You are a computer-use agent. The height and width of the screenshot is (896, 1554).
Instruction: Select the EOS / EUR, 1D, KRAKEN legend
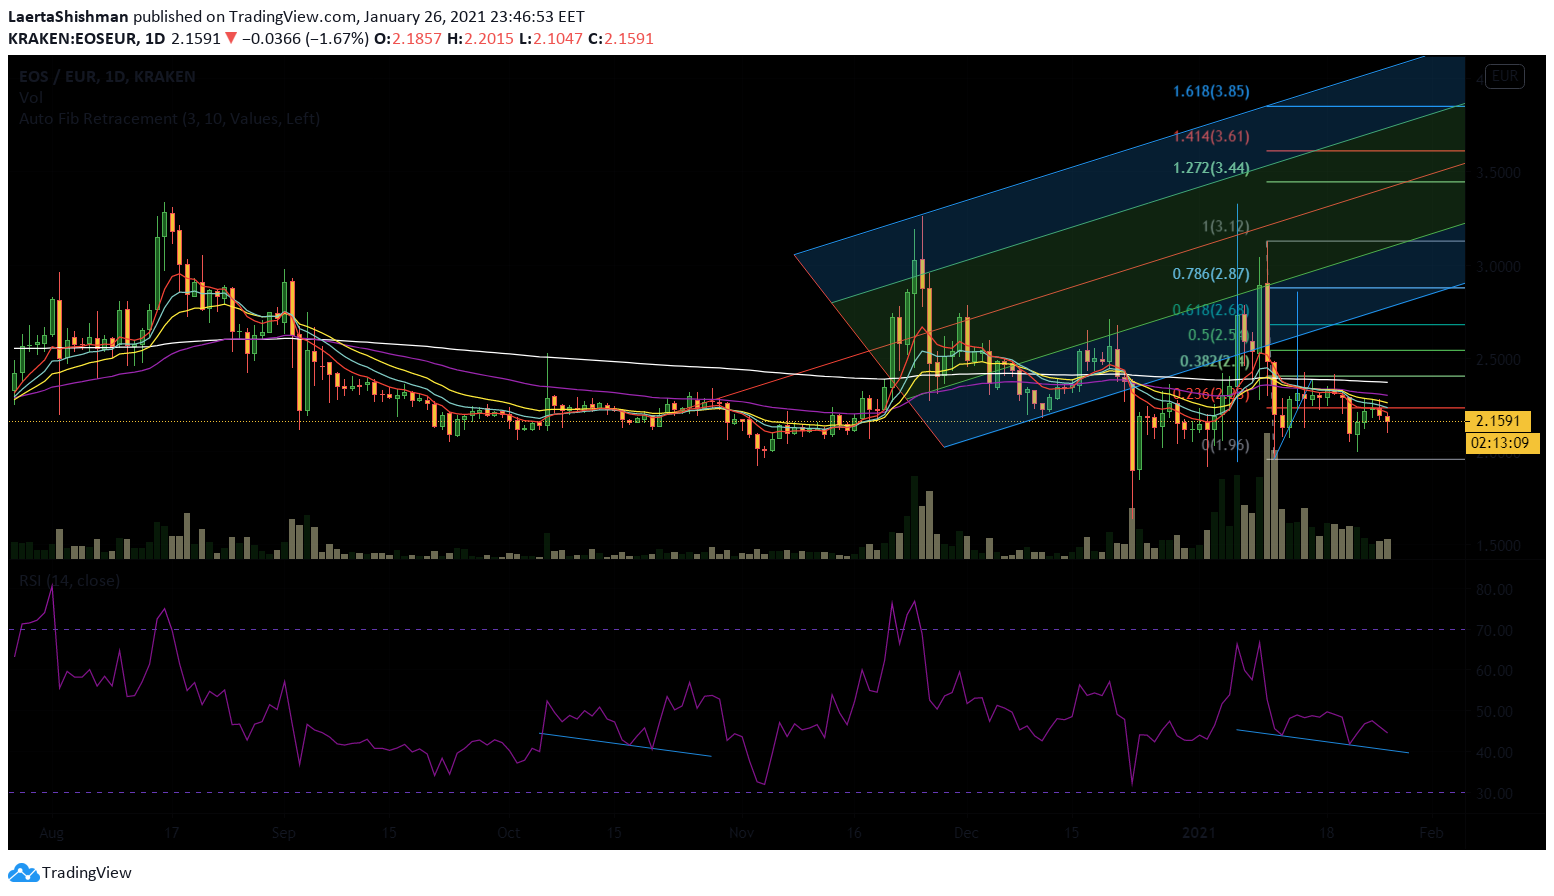tap(107, 77)
